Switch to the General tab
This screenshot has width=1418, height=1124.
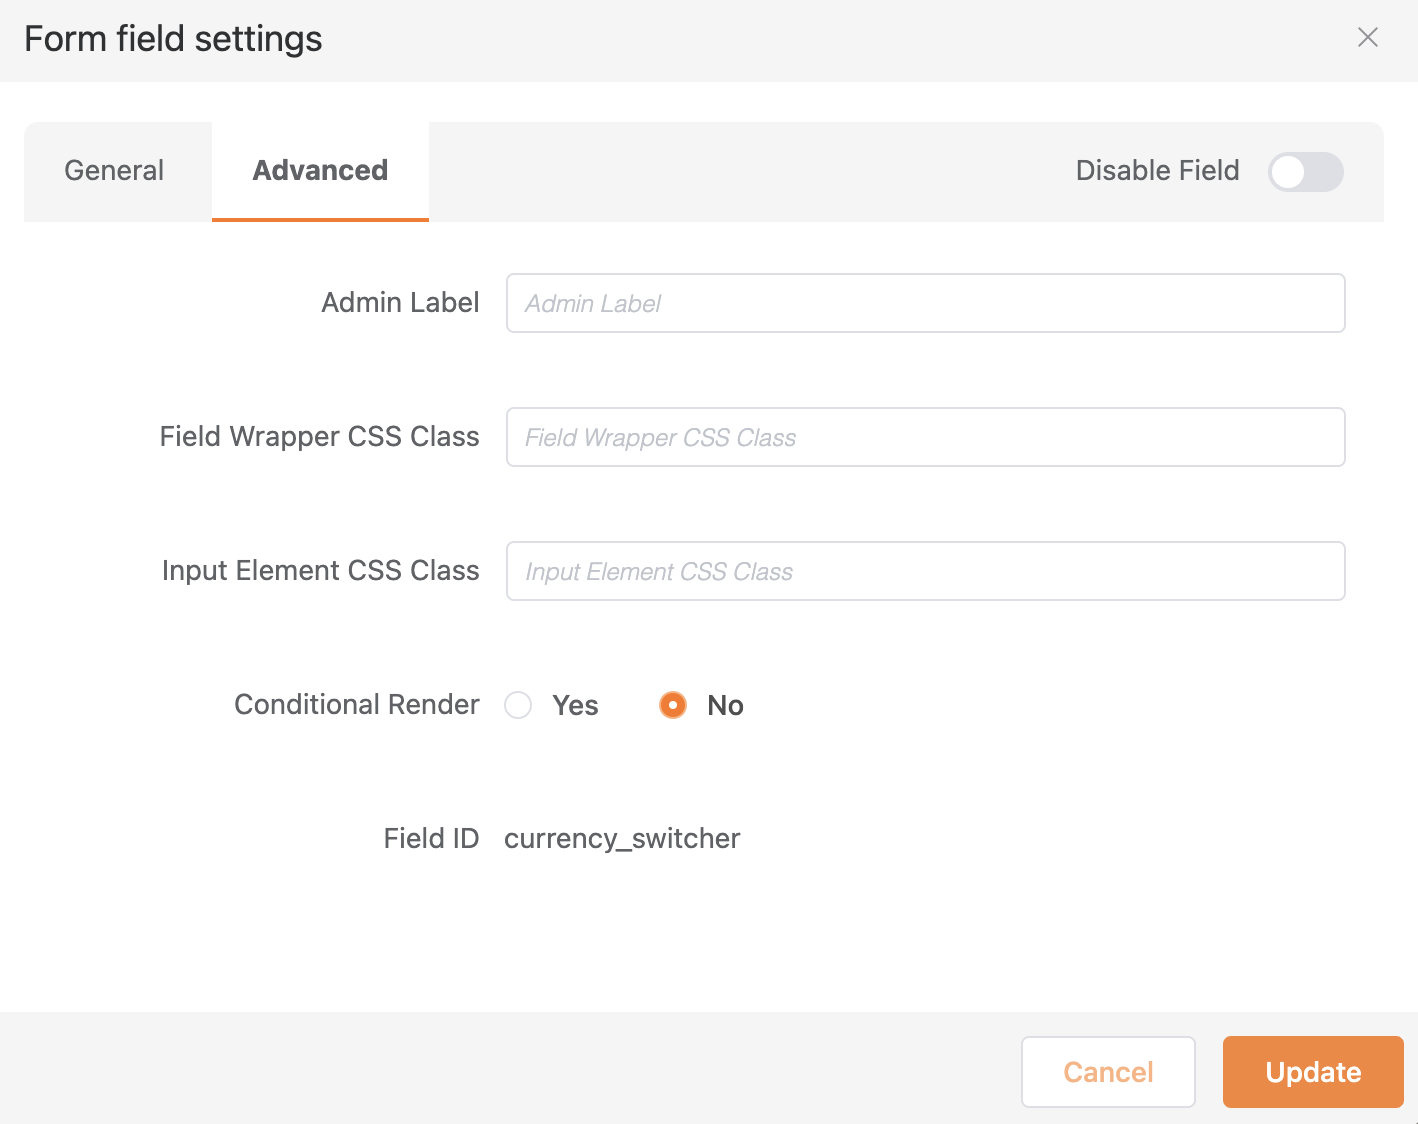[x=114, y=171]
